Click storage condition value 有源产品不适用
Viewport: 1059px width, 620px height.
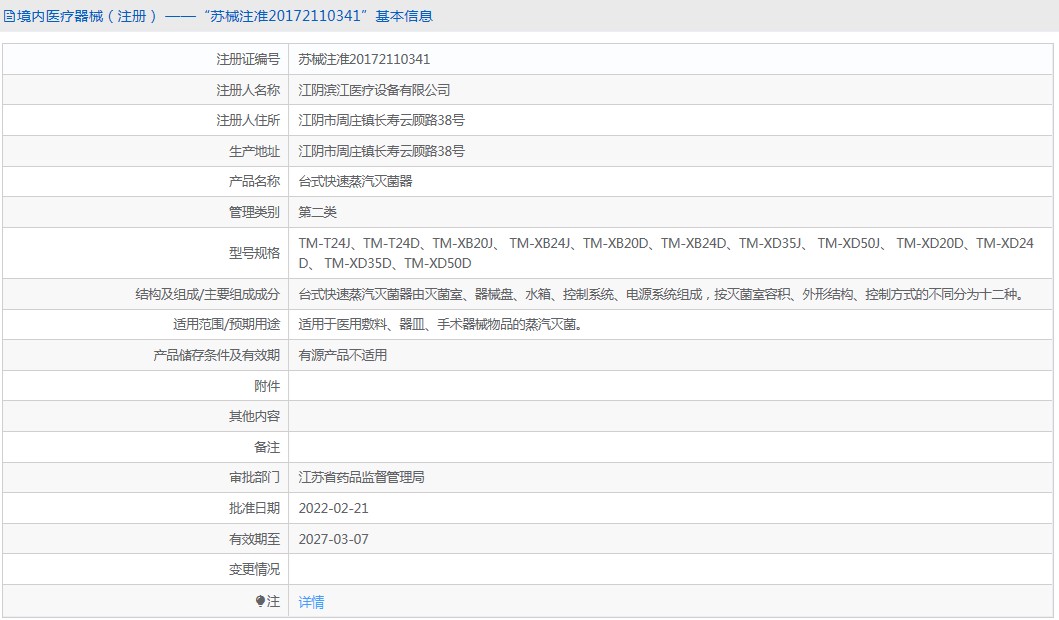(x=342, y=355)
